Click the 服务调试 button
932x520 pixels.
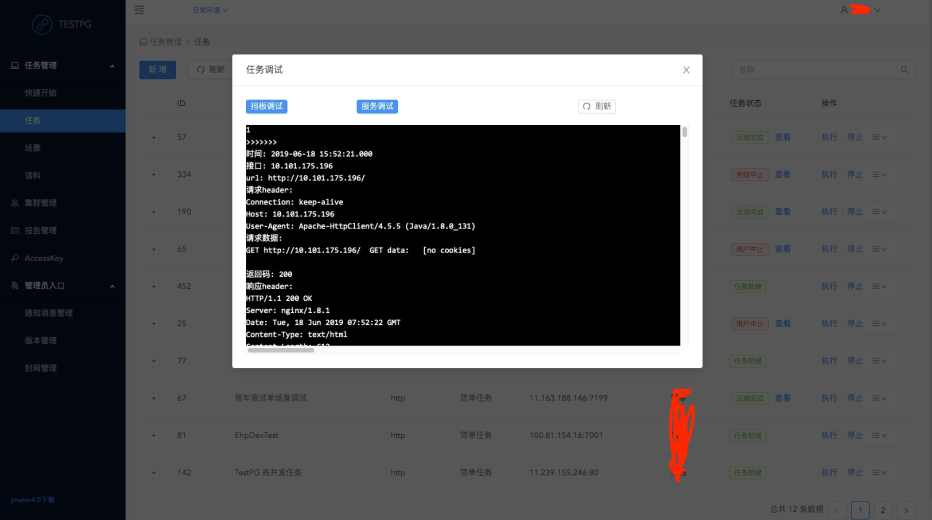pyautogui.click(x=377, y=106)
